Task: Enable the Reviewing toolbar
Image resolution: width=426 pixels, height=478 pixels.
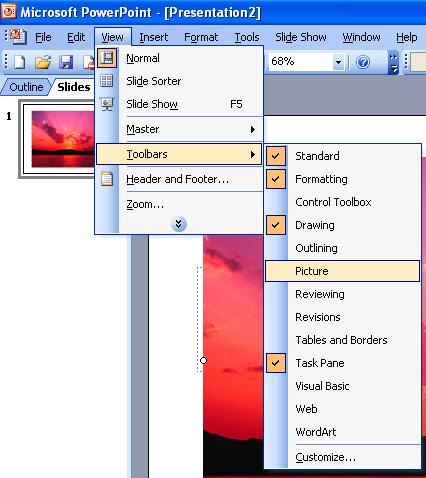Action: click(343, 294)
